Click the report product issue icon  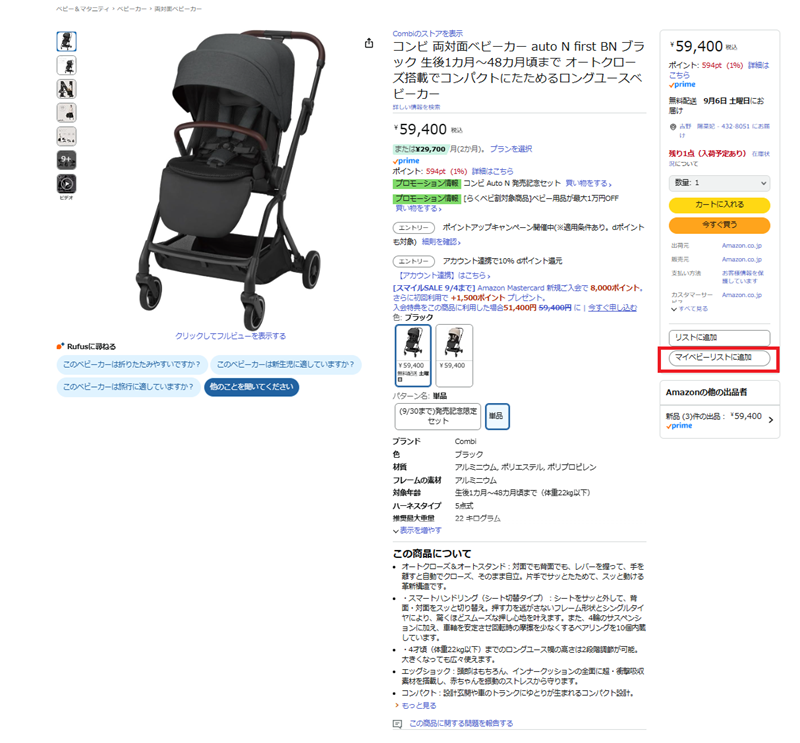pyautogui.click(x=397, y=724)
